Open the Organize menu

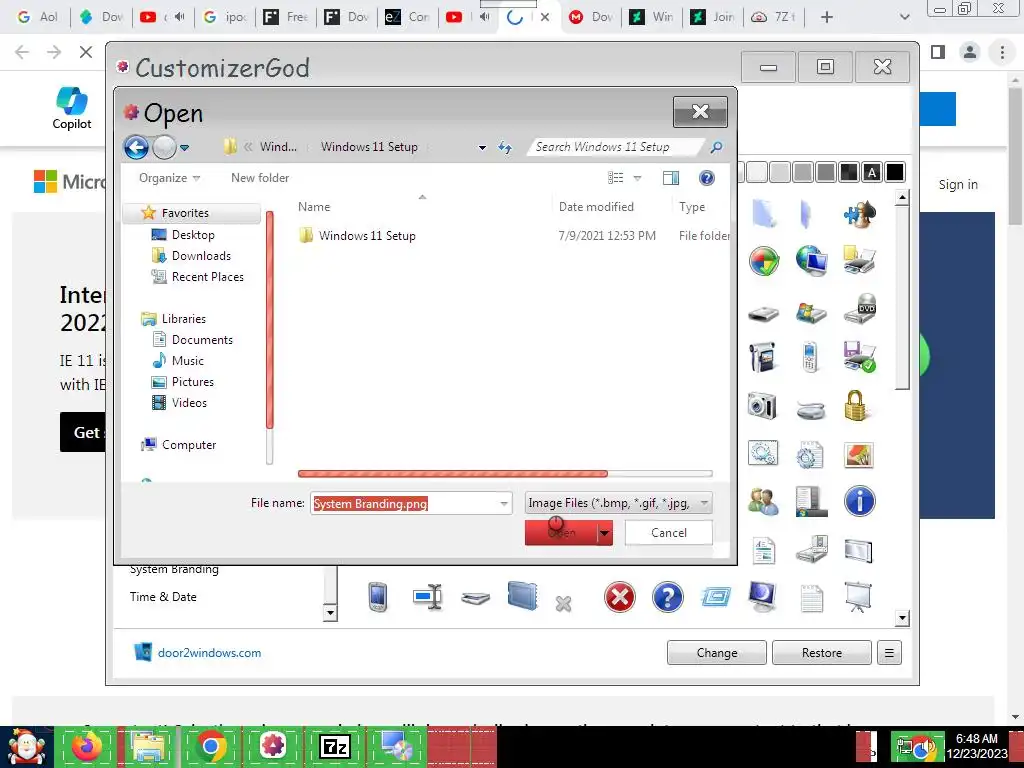click(x=169, y=178)
